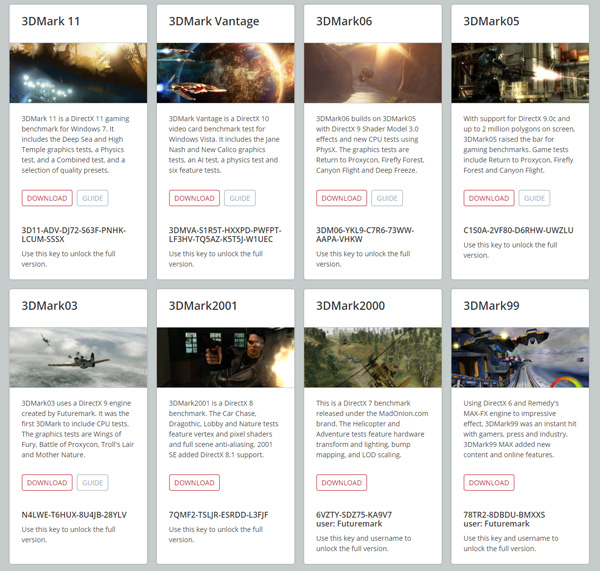Image resolution: width=600 pixels, height=571 pixels.
Task: Click the key starting 3DMVA-S1R5T-HXXPD
Action: pos(225,235)
